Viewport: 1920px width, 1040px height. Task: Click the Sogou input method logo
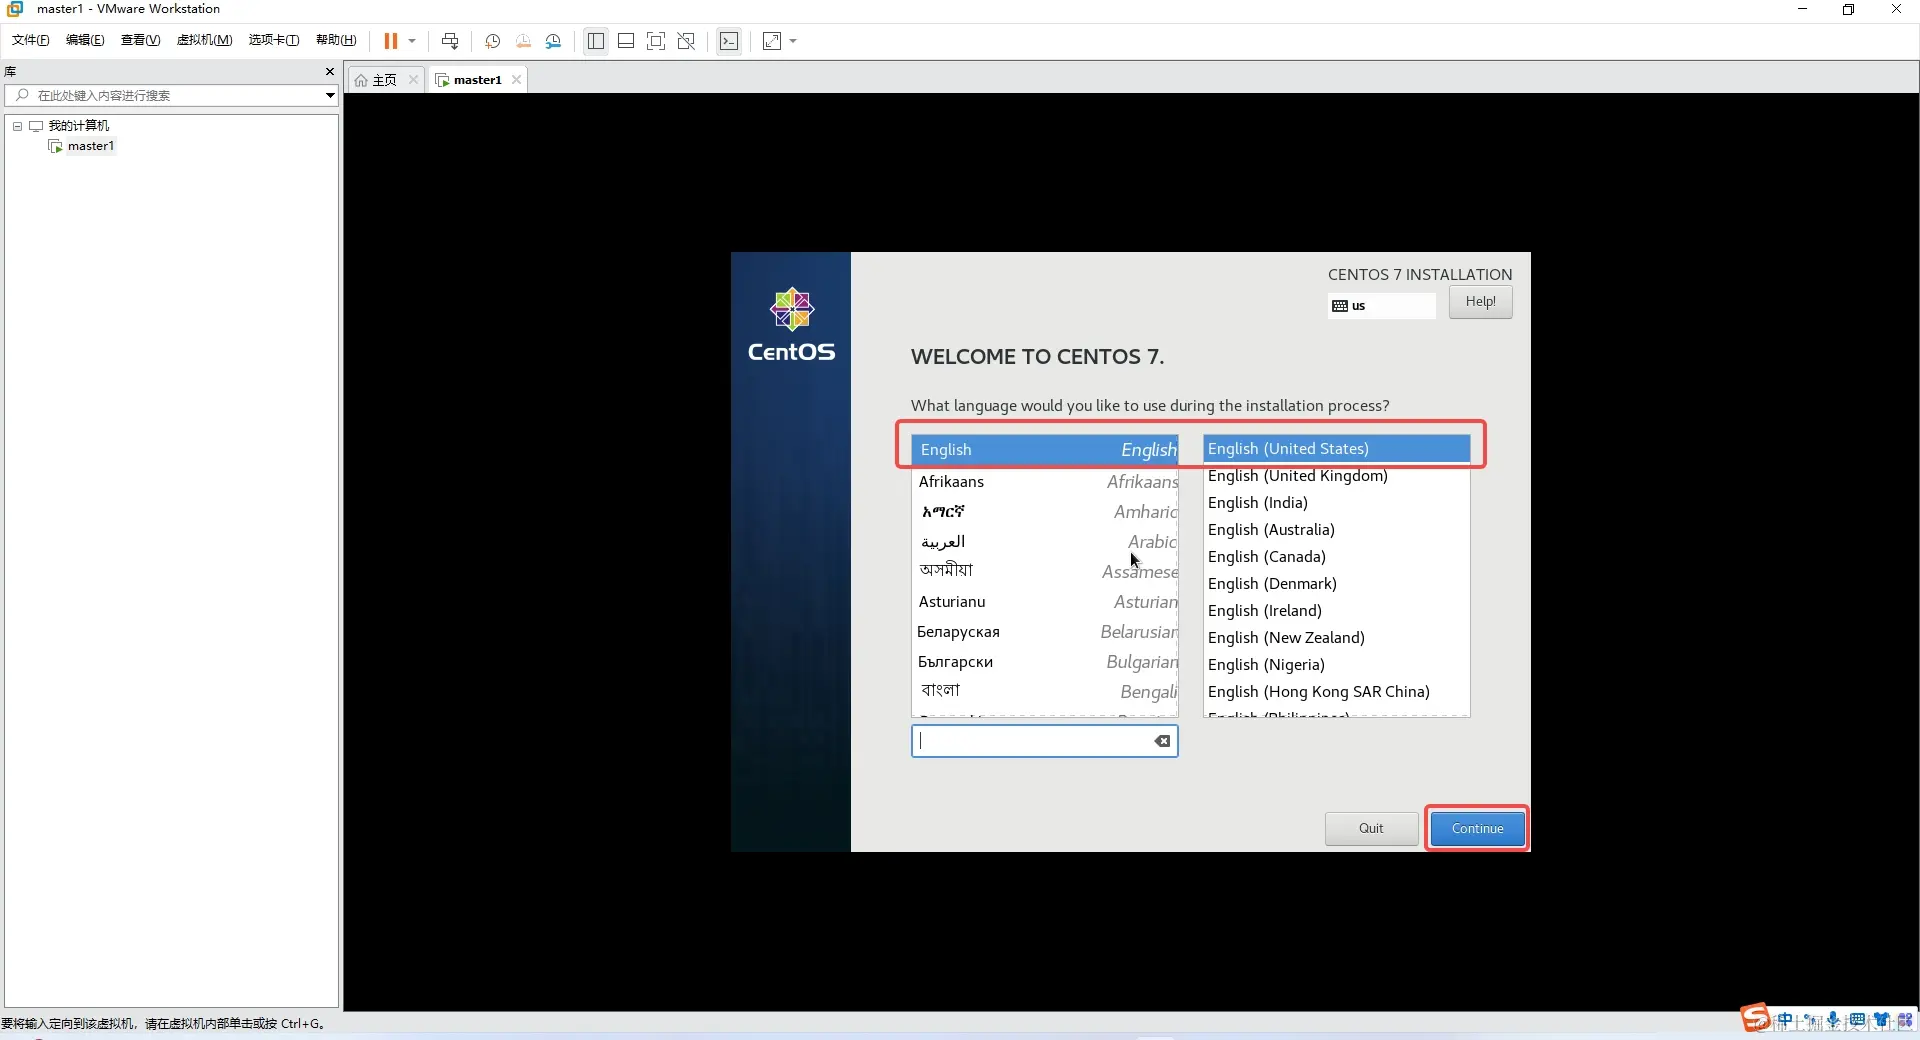1755,1018
